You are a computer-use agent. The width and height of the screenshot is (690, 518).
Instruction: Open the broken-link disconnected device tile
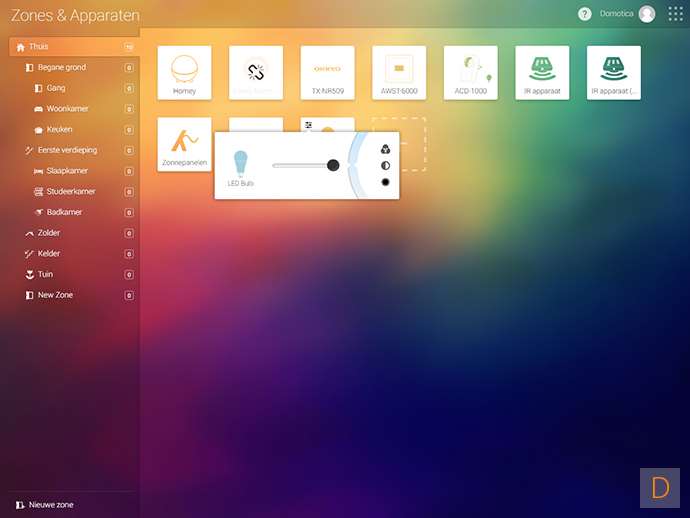point(256,73)
